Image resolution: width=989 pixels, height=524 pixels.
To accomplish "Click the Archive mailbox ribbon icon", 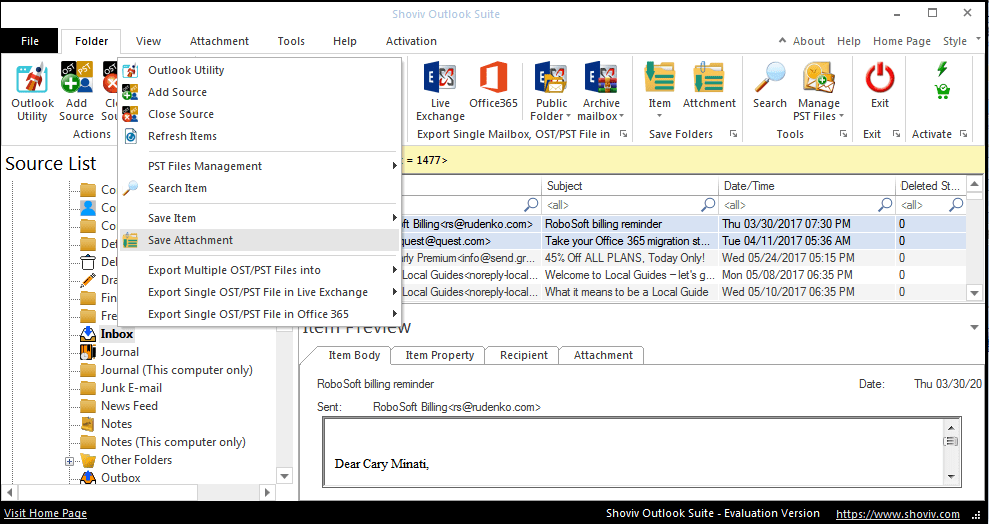I will (x=600, y=78).
